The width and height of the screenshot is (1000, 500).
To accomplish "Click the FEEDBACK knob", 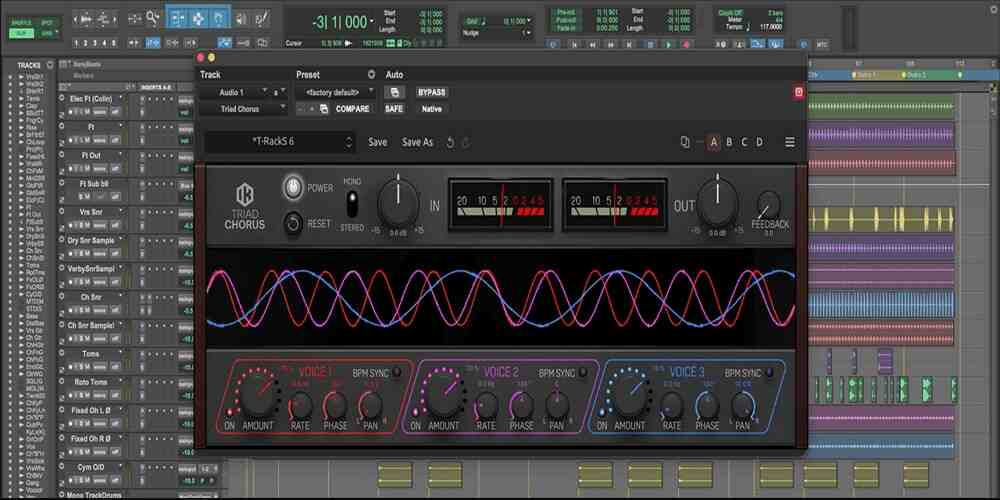I will tap(768, 206).
